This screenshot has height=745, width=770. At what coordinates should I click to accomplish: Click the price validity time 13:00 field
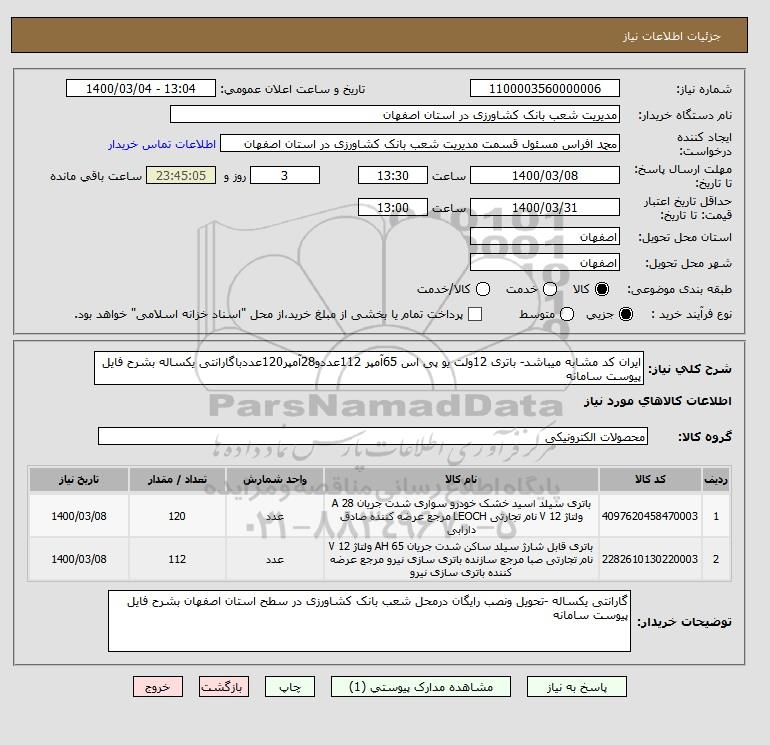(393, 207)
